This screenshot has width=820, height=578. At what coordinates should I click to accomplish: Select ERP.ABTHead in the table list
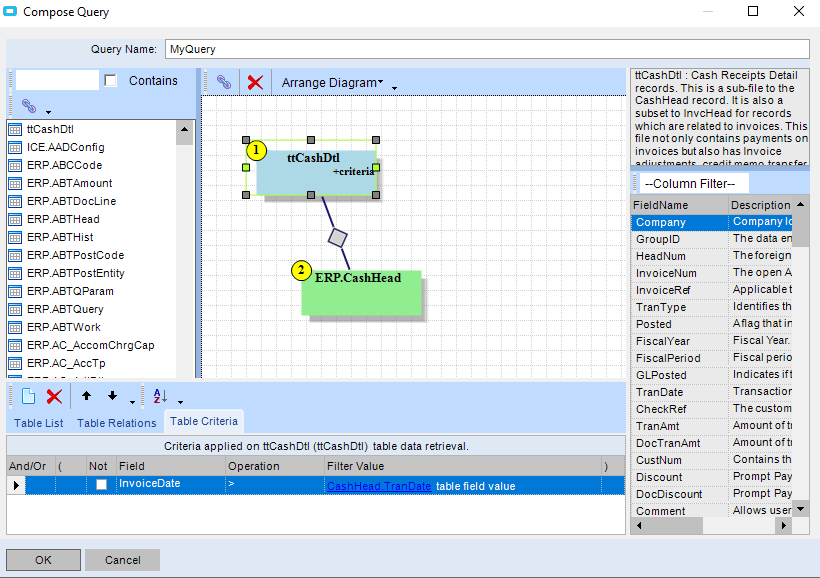point(63,219)
